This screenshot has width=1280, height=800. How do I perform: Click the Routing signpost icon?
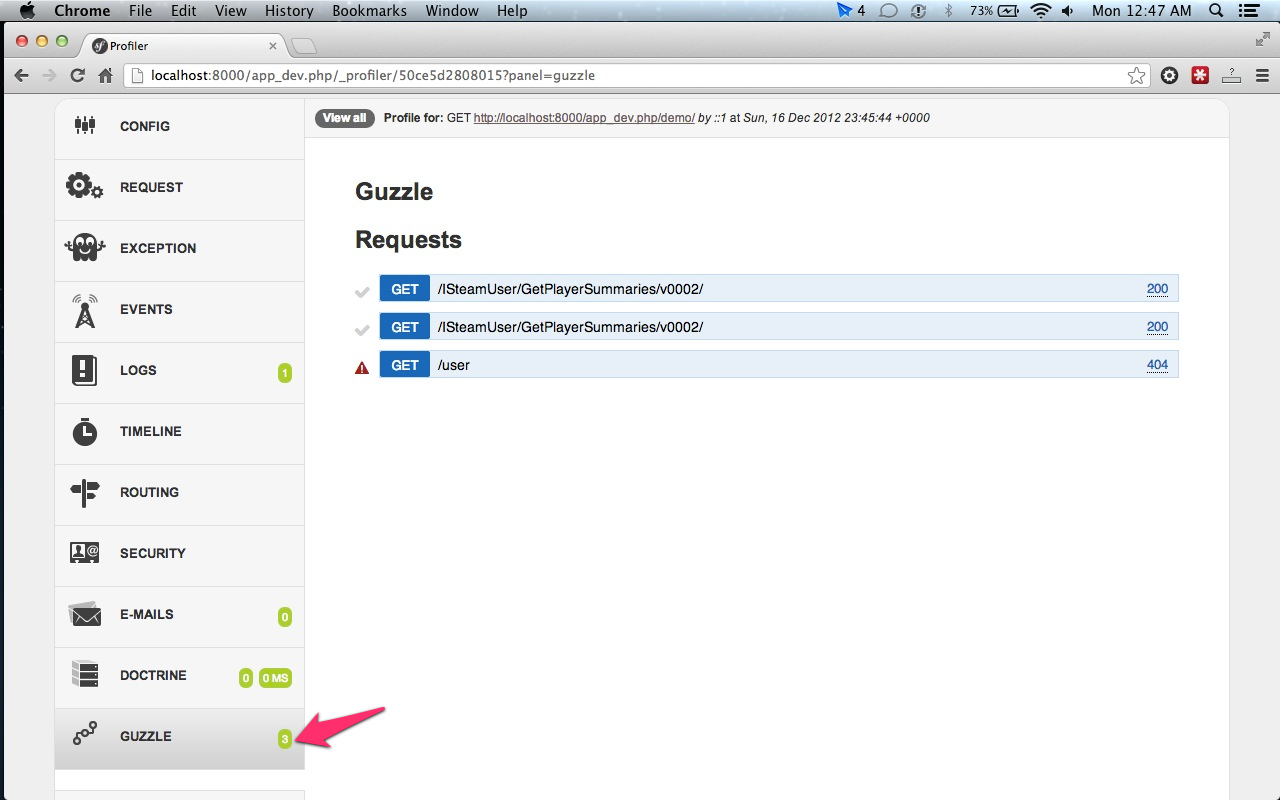pyautogui.click(x=85, y=492)
